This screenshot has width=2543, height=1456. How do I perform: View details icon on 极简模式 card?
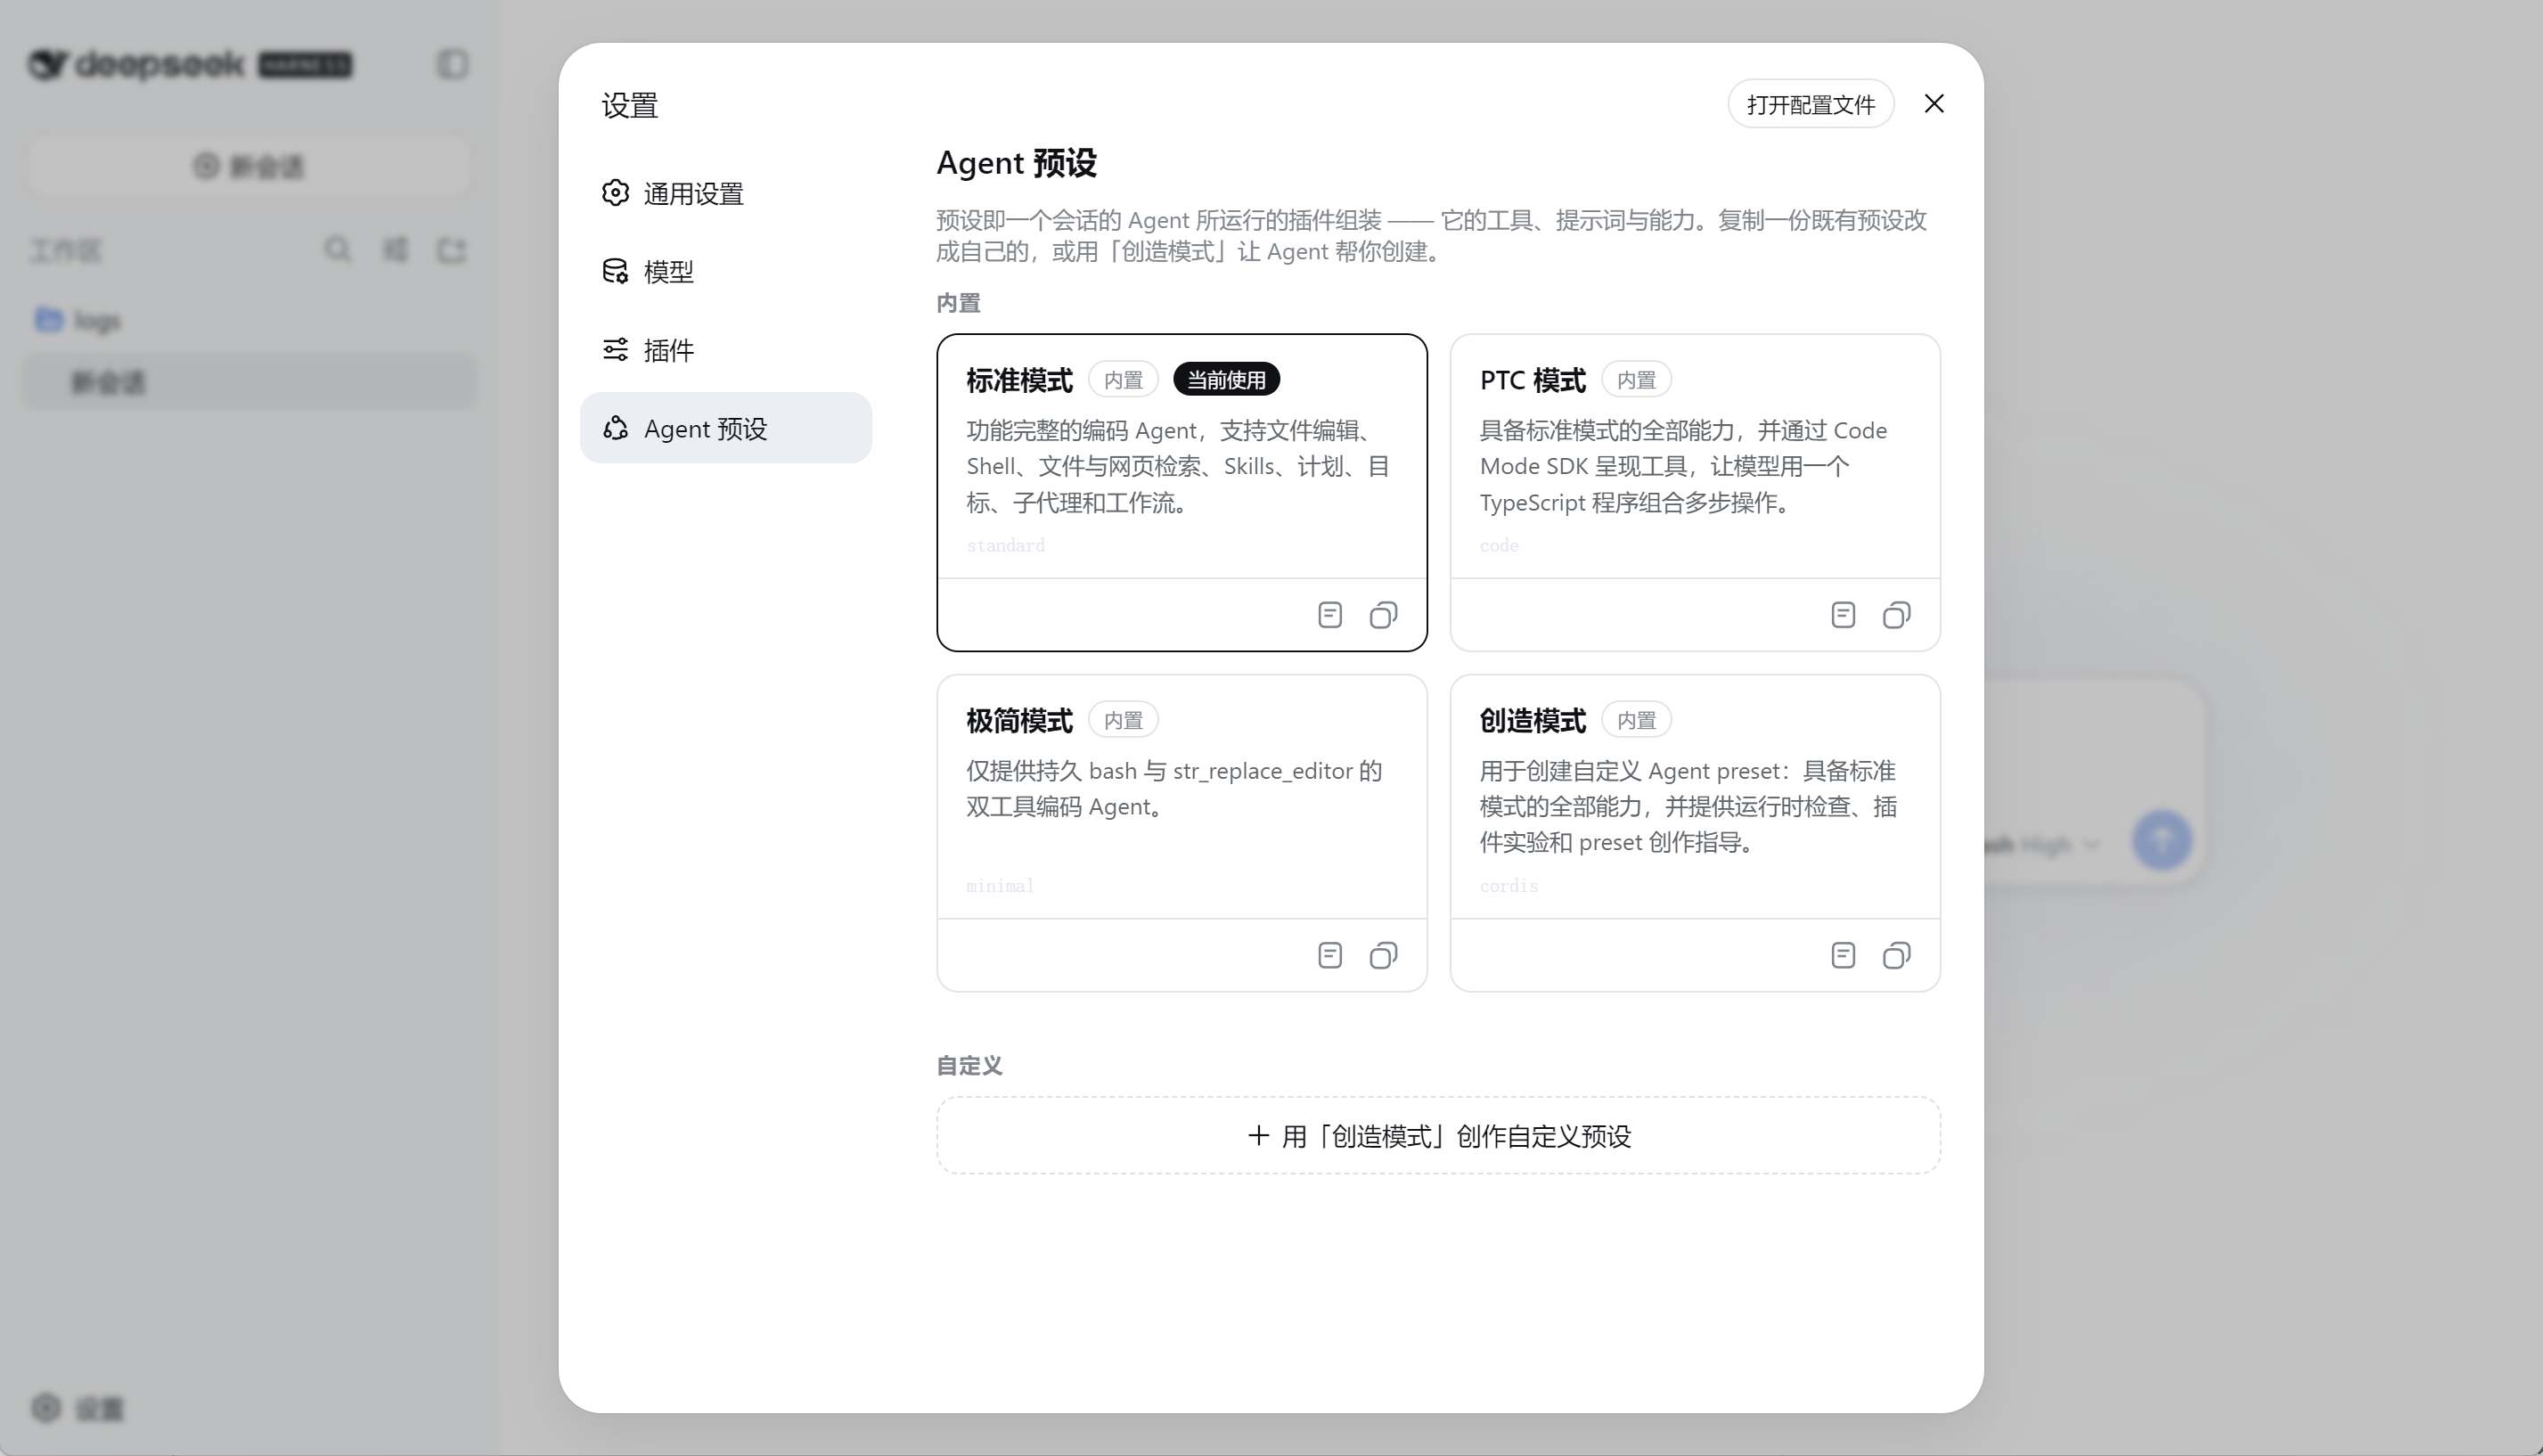click(1329, 956)
